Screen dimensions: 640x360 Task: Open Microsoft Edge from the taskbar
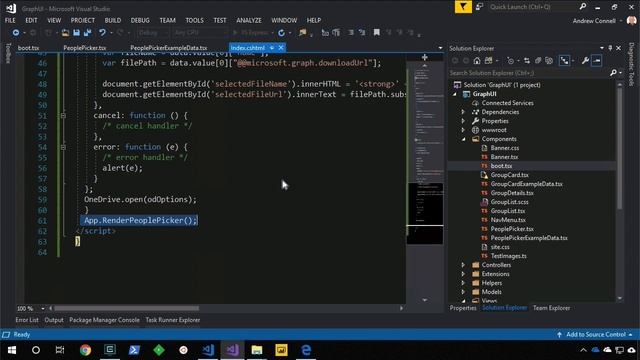click(x=306, y=350)
